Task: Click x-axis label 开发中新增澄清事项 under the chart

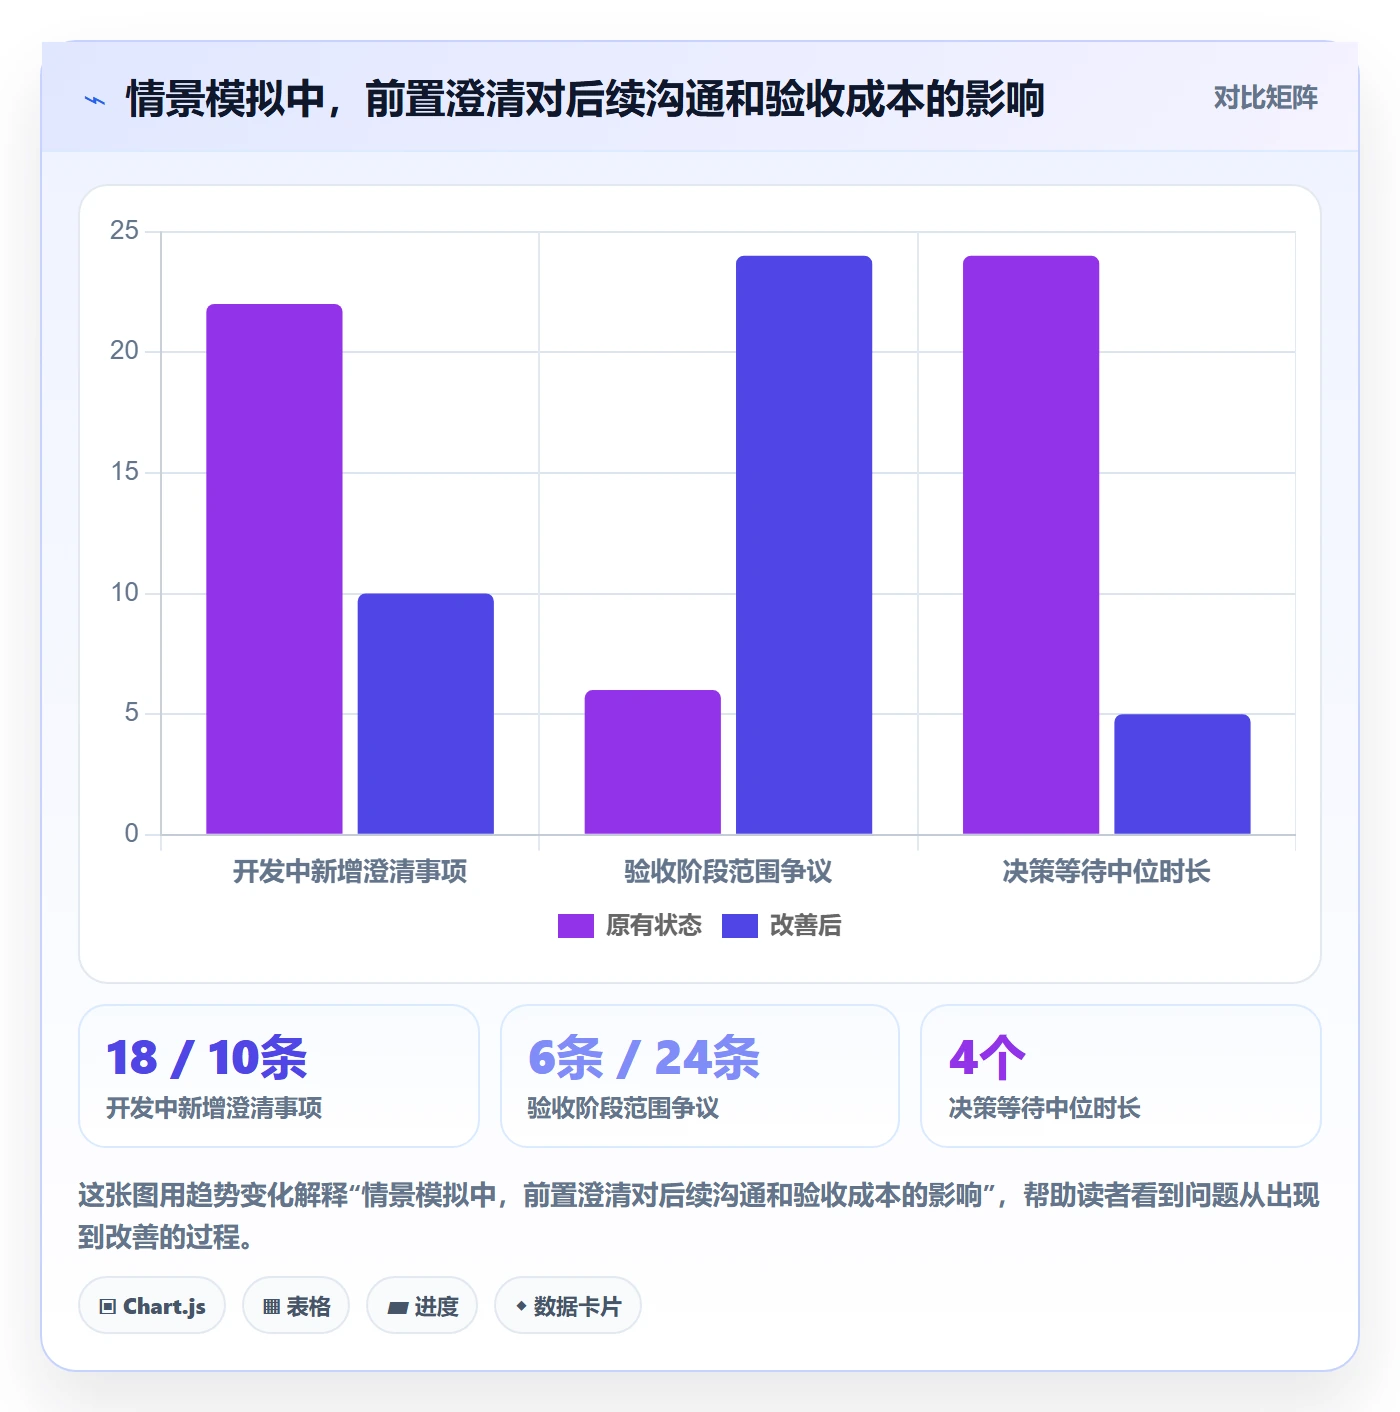Action: click(x=350, y=872)
